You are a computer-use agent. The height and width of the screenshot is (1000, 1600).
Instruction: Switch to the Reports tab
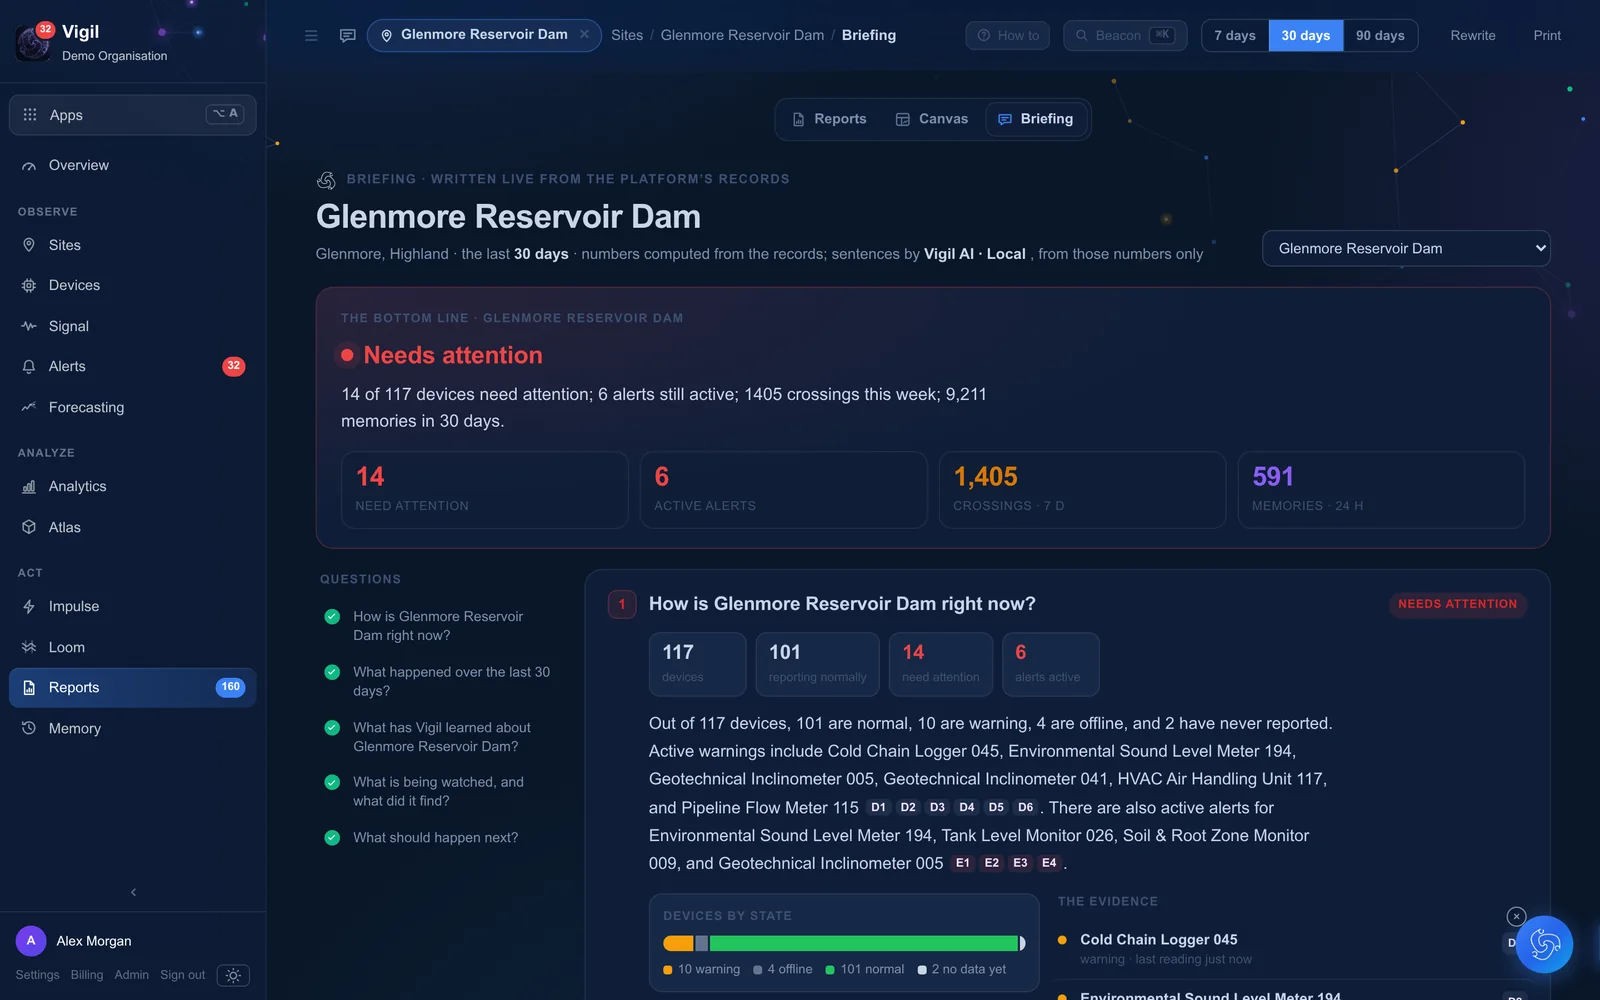829,119
